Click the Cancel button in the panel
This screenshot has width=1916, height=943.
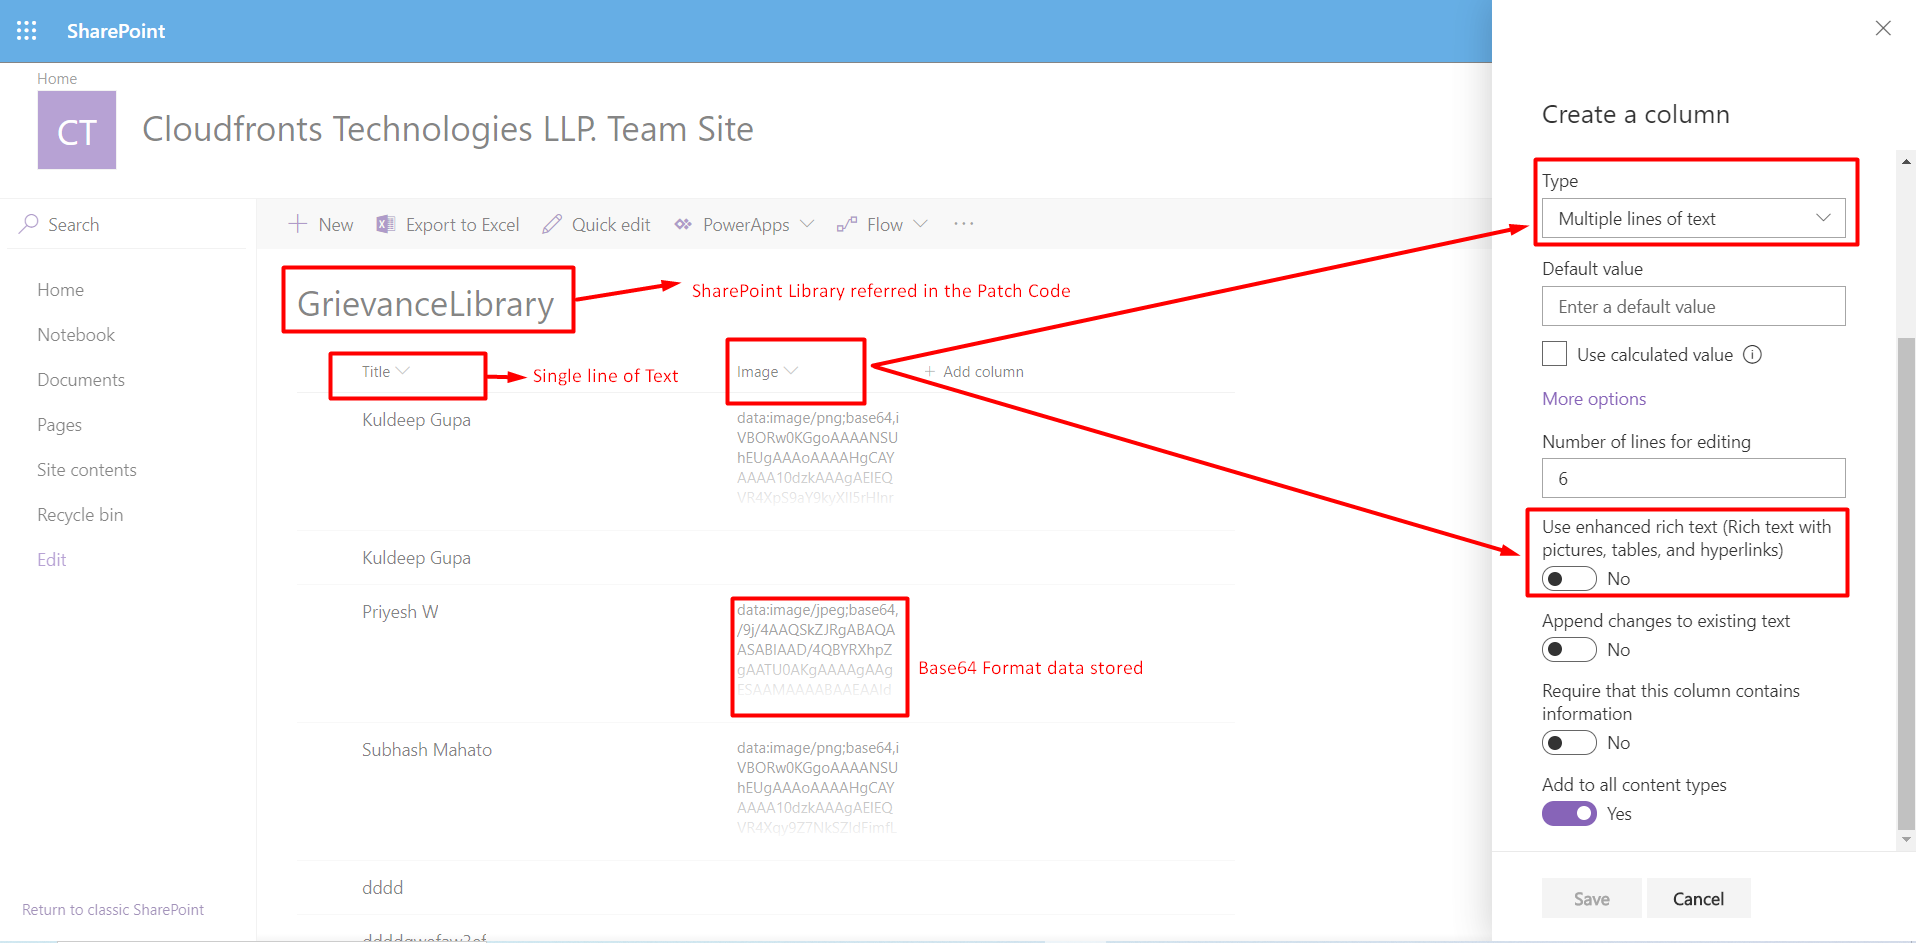1698,898
